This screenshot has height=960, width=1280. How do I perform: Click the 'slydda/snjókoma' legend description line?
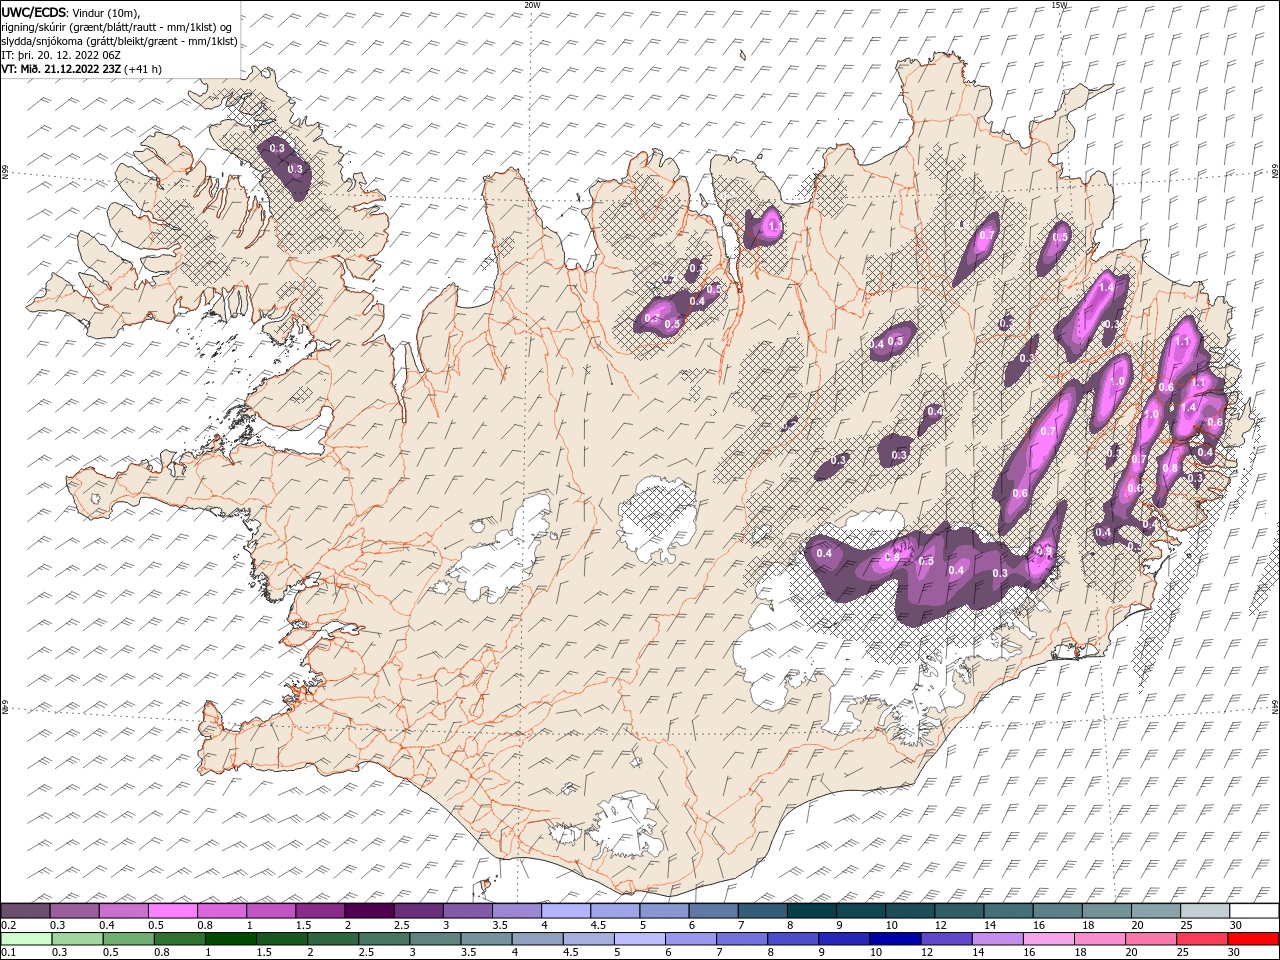pos(120,41)
